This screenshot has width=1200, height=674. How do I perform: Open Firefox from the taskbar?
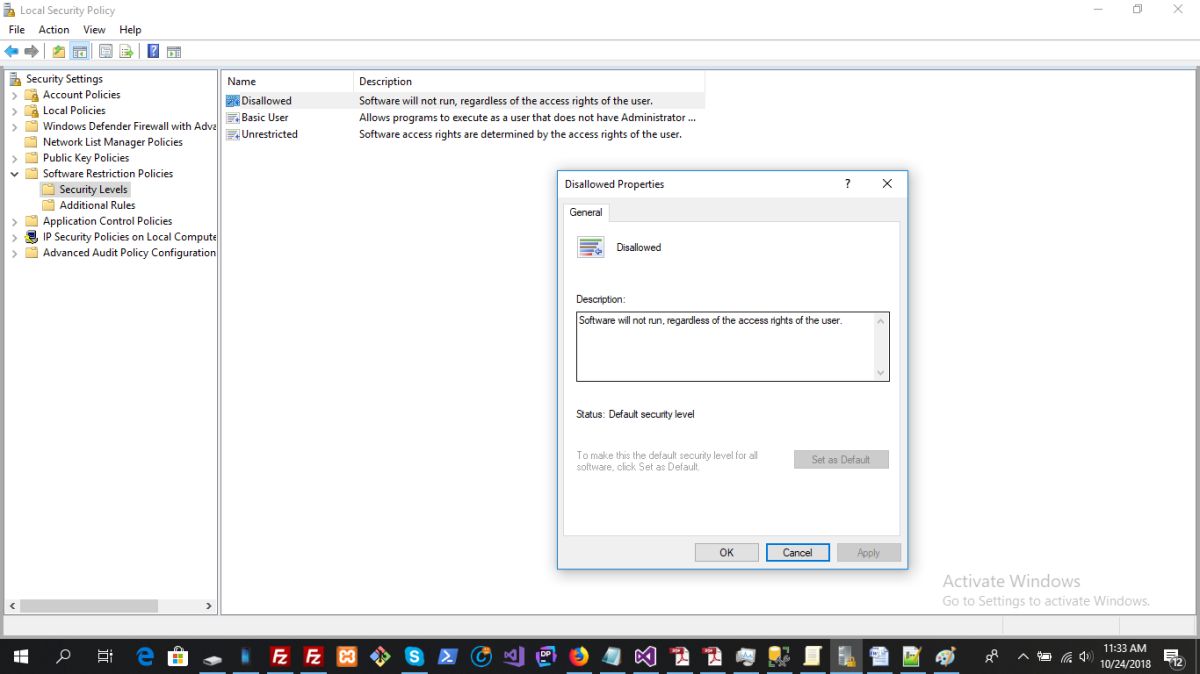click(579, 657)
